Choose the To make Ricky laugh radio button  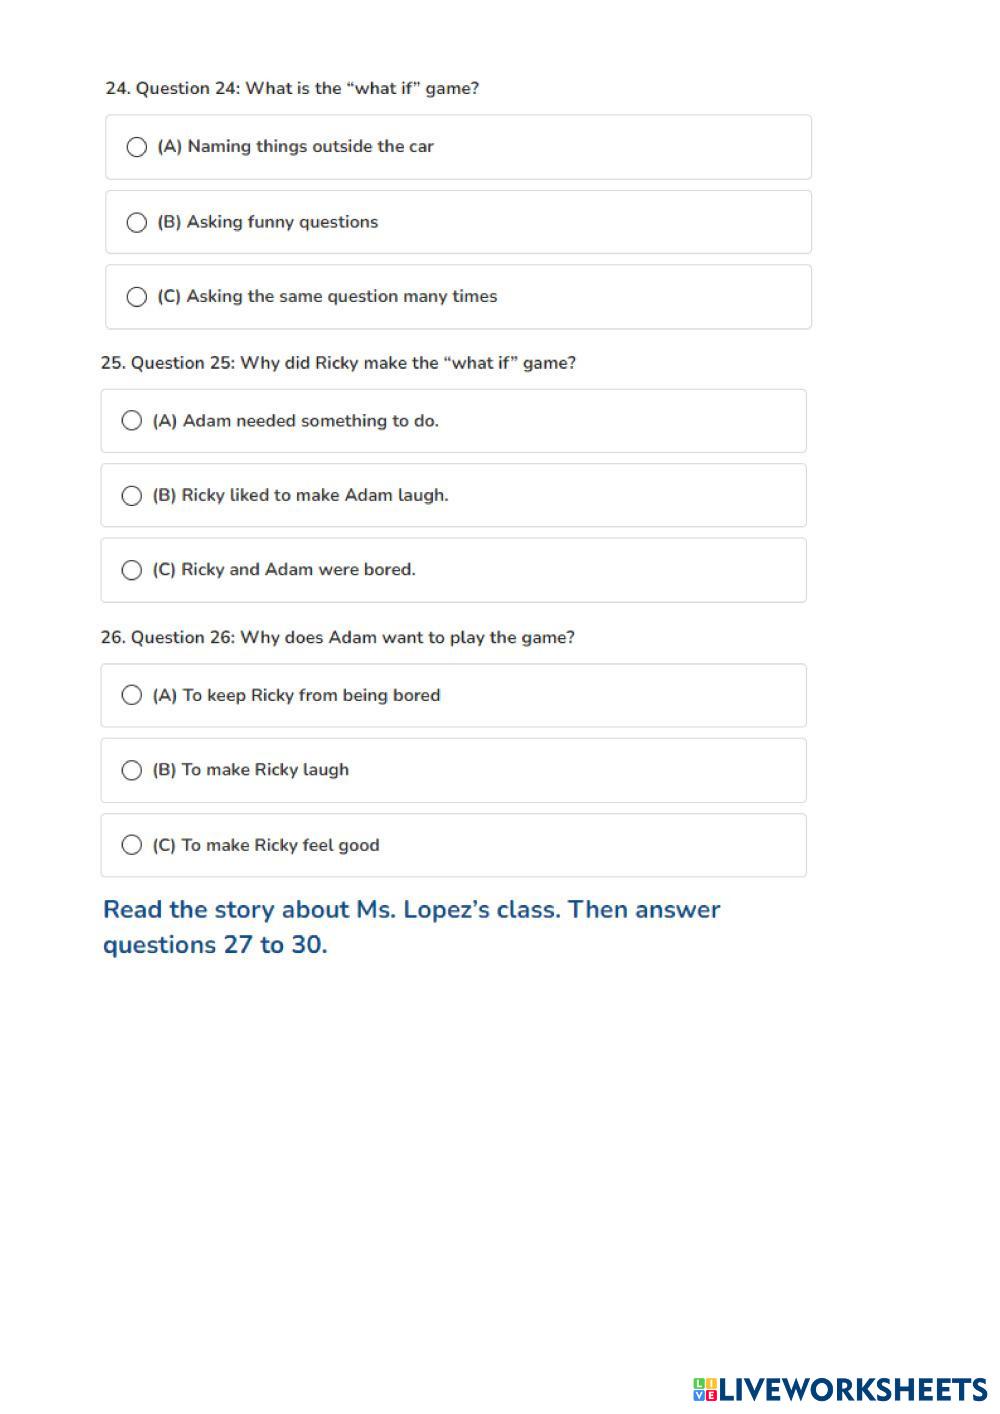tap(132, 770)
